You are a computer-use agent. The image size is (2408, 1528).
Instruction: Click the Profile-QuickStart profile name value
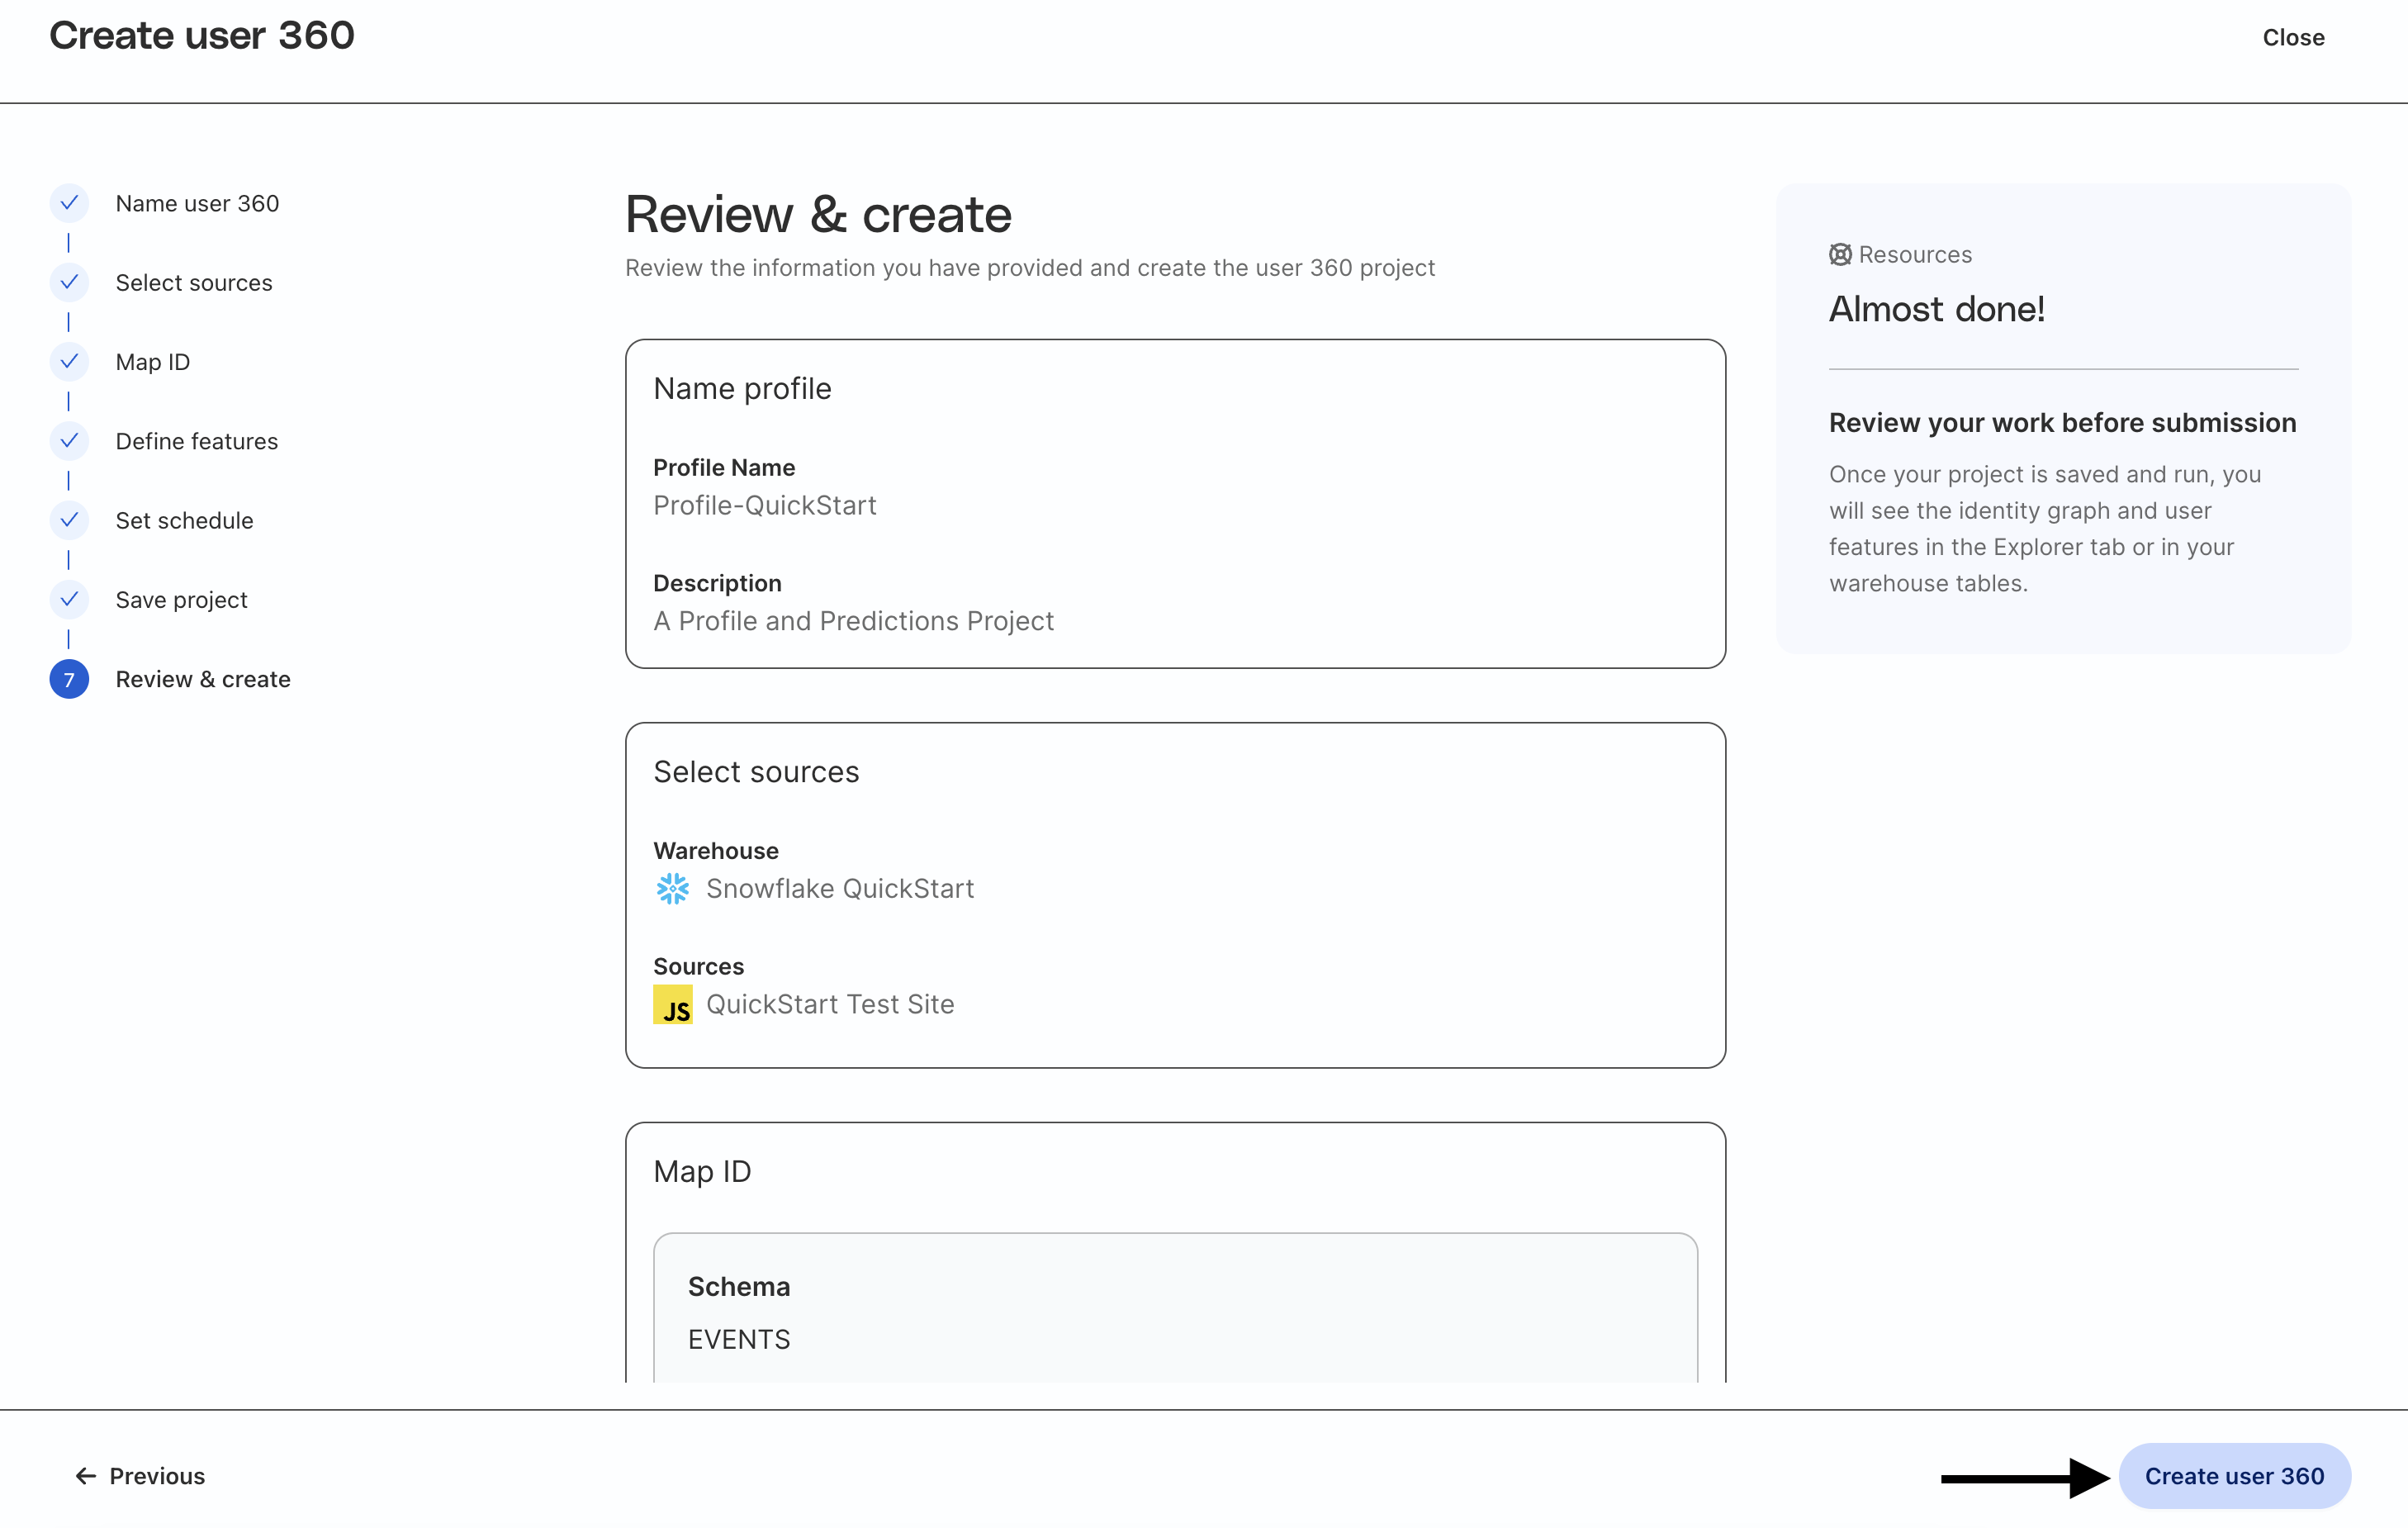(x=765, y=505)
